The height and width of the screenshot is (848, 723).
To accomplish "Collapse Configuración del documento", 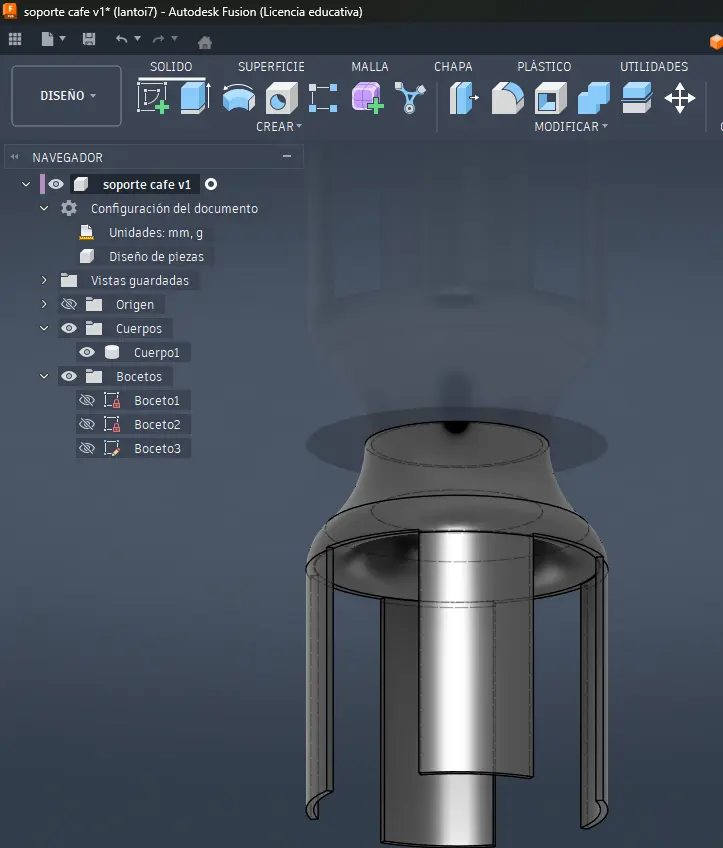I will [44, 208].
